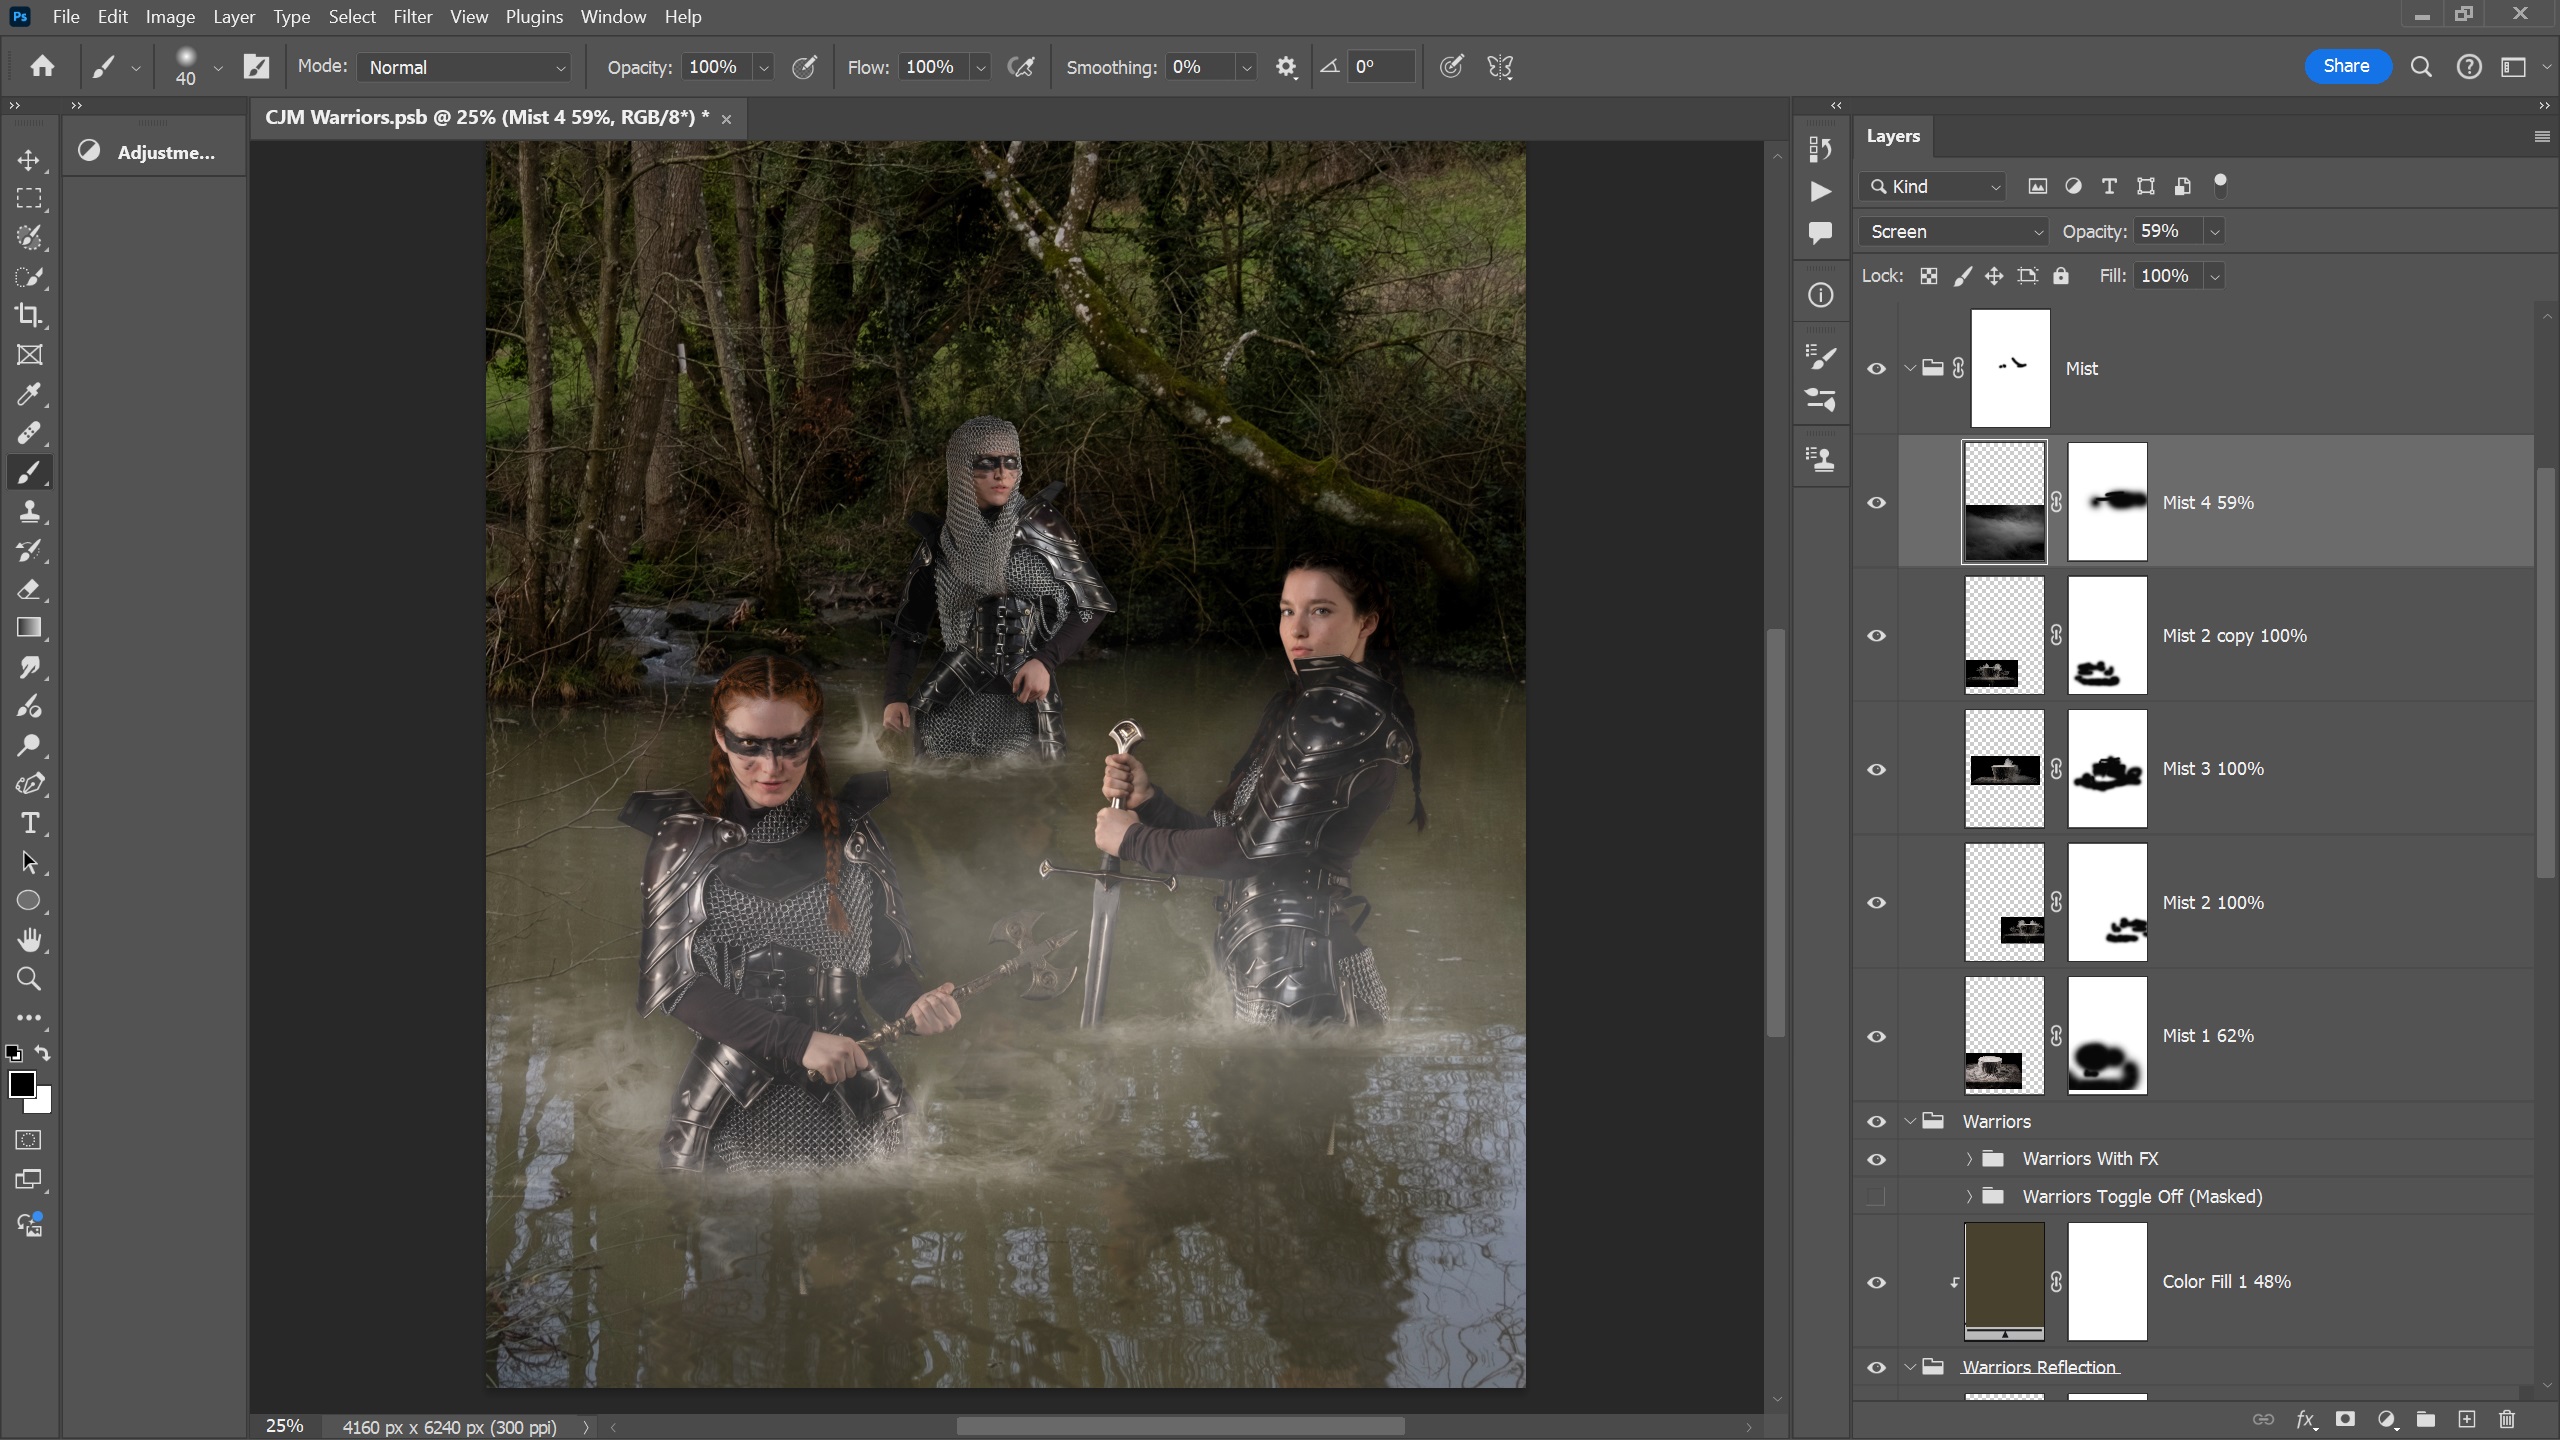
Task: Select the Zoom tool in toolbar
Action: 29,979
